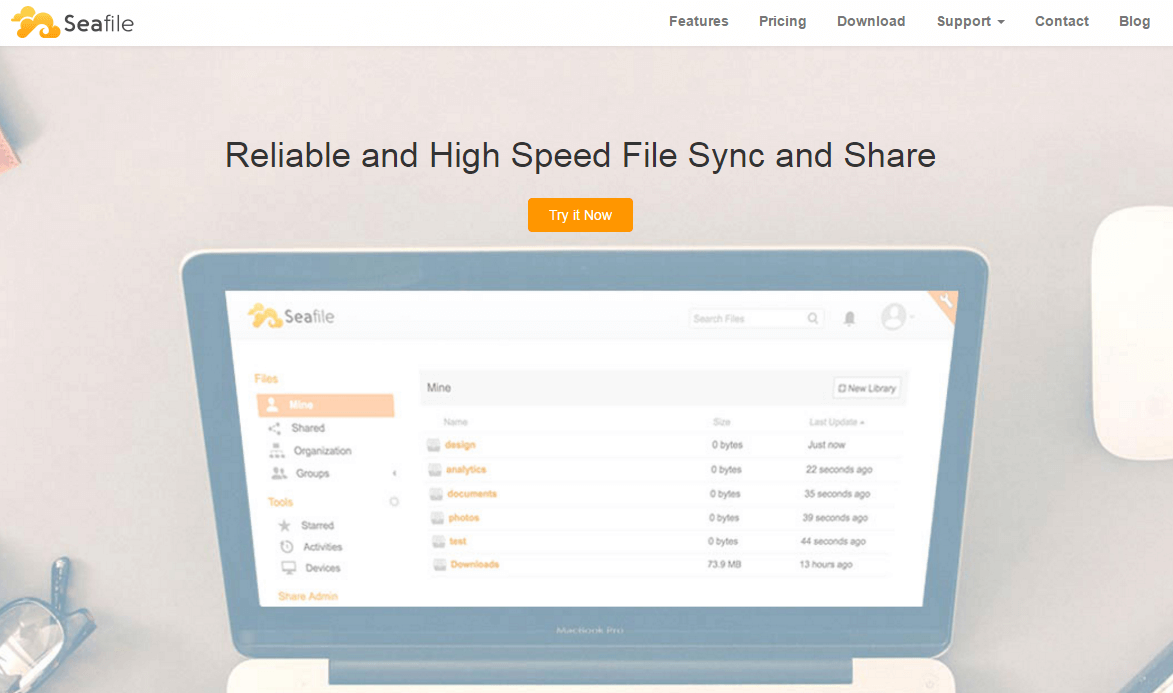This screenshot has height=693, width=1173.
Task: Sort the list by the Name column
Action: tap(455, 422)
